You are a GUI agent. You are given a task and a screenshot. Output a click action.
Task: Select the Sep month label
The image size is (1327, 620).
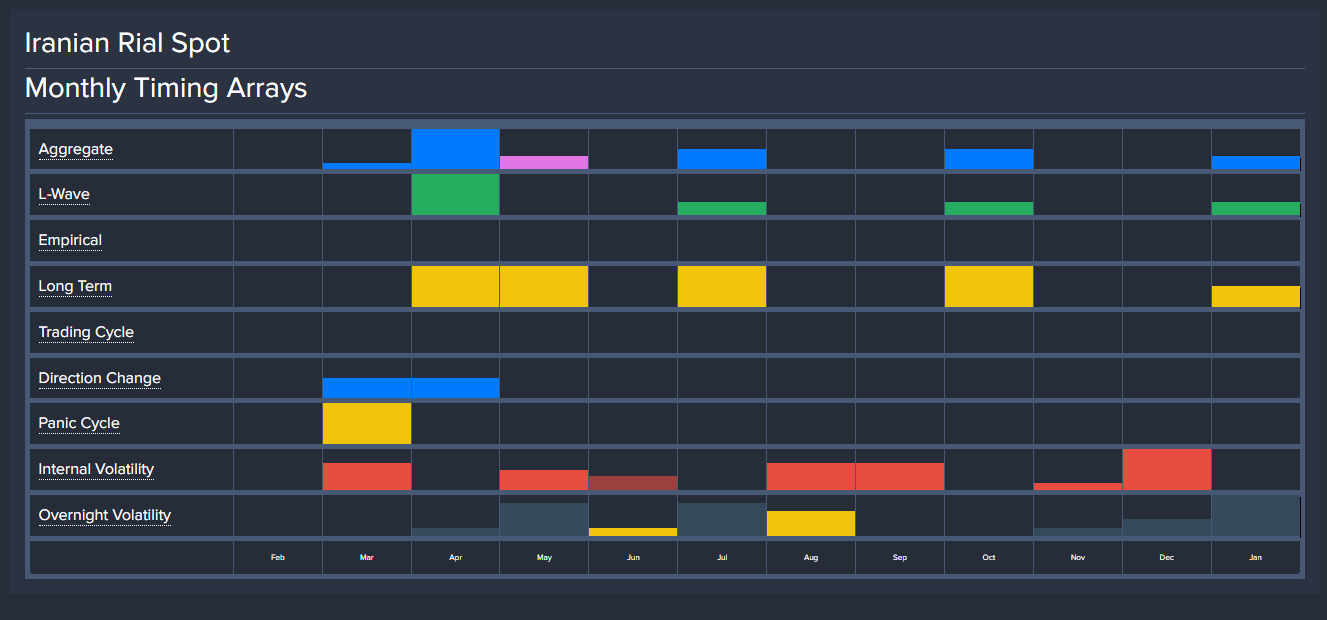pos(900,557)
